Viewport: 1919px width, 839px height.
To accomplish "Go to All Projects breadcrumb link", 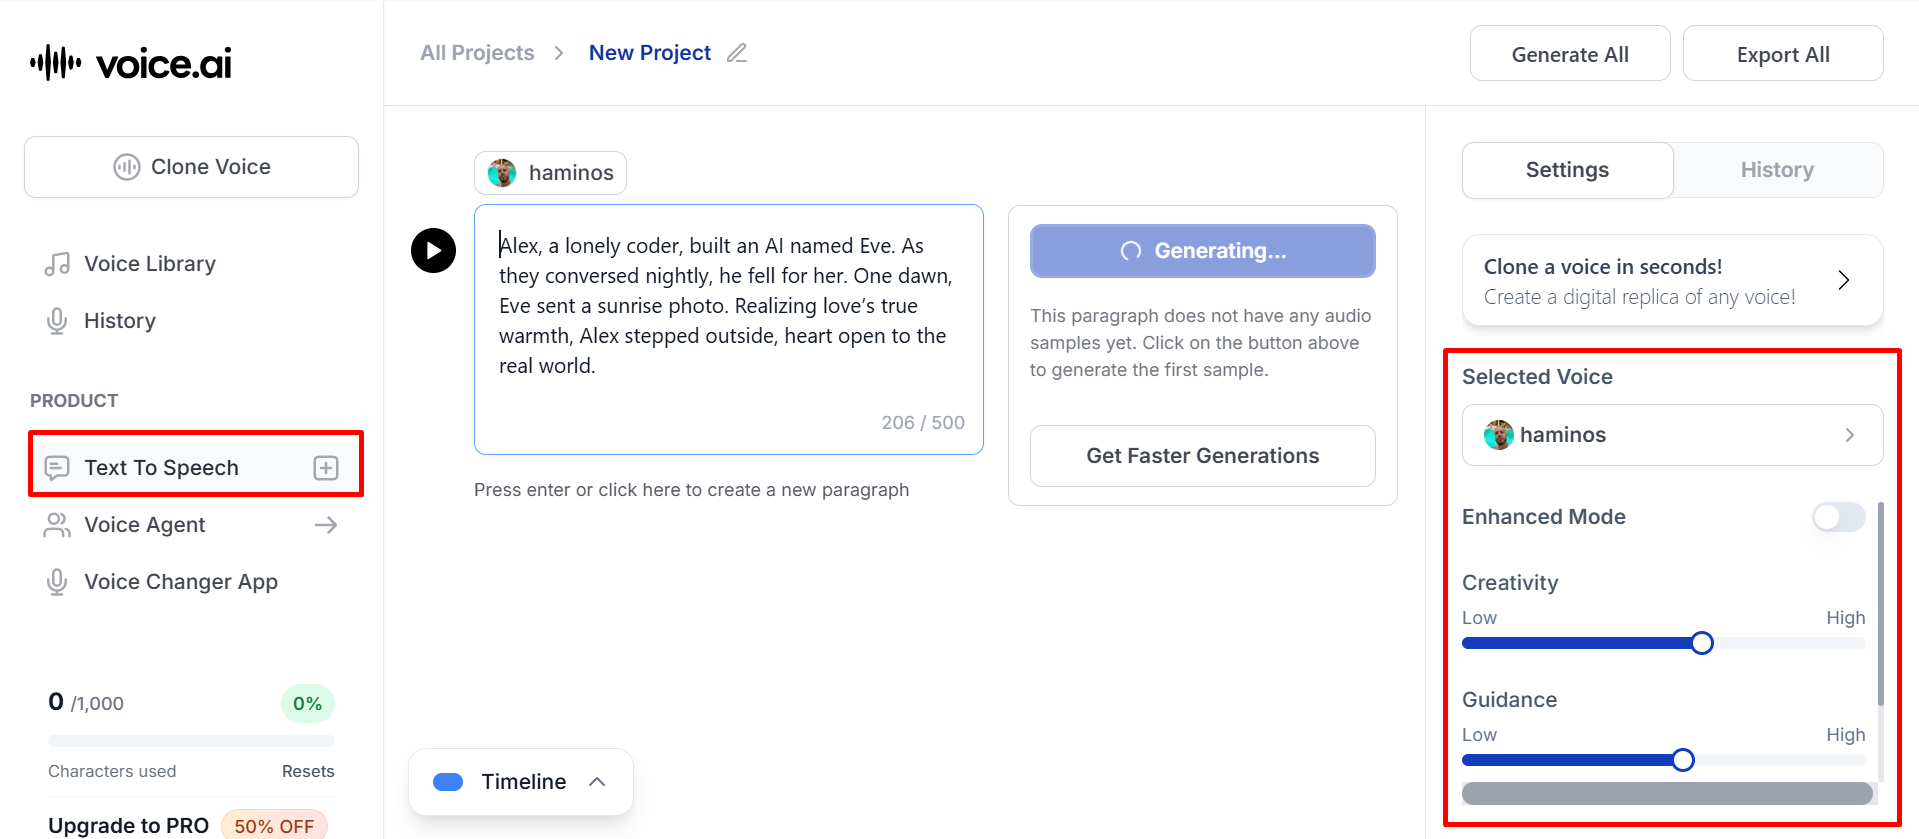I will (477, 53).
